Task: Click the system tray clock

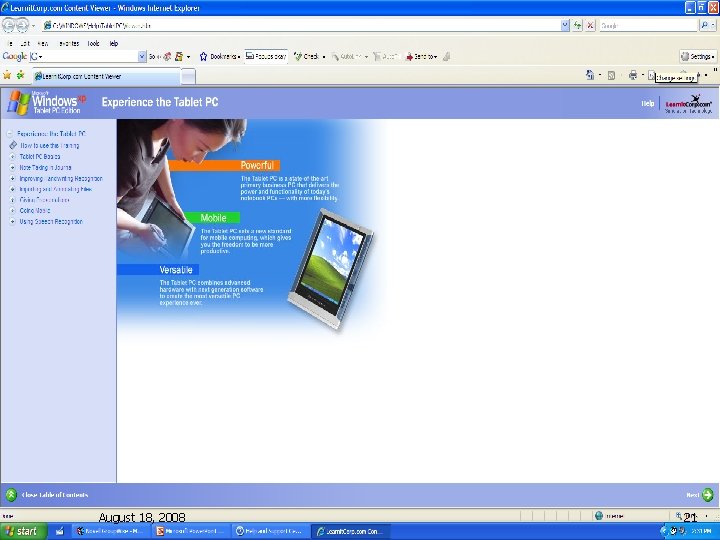Action: click(x=702, y=531)
